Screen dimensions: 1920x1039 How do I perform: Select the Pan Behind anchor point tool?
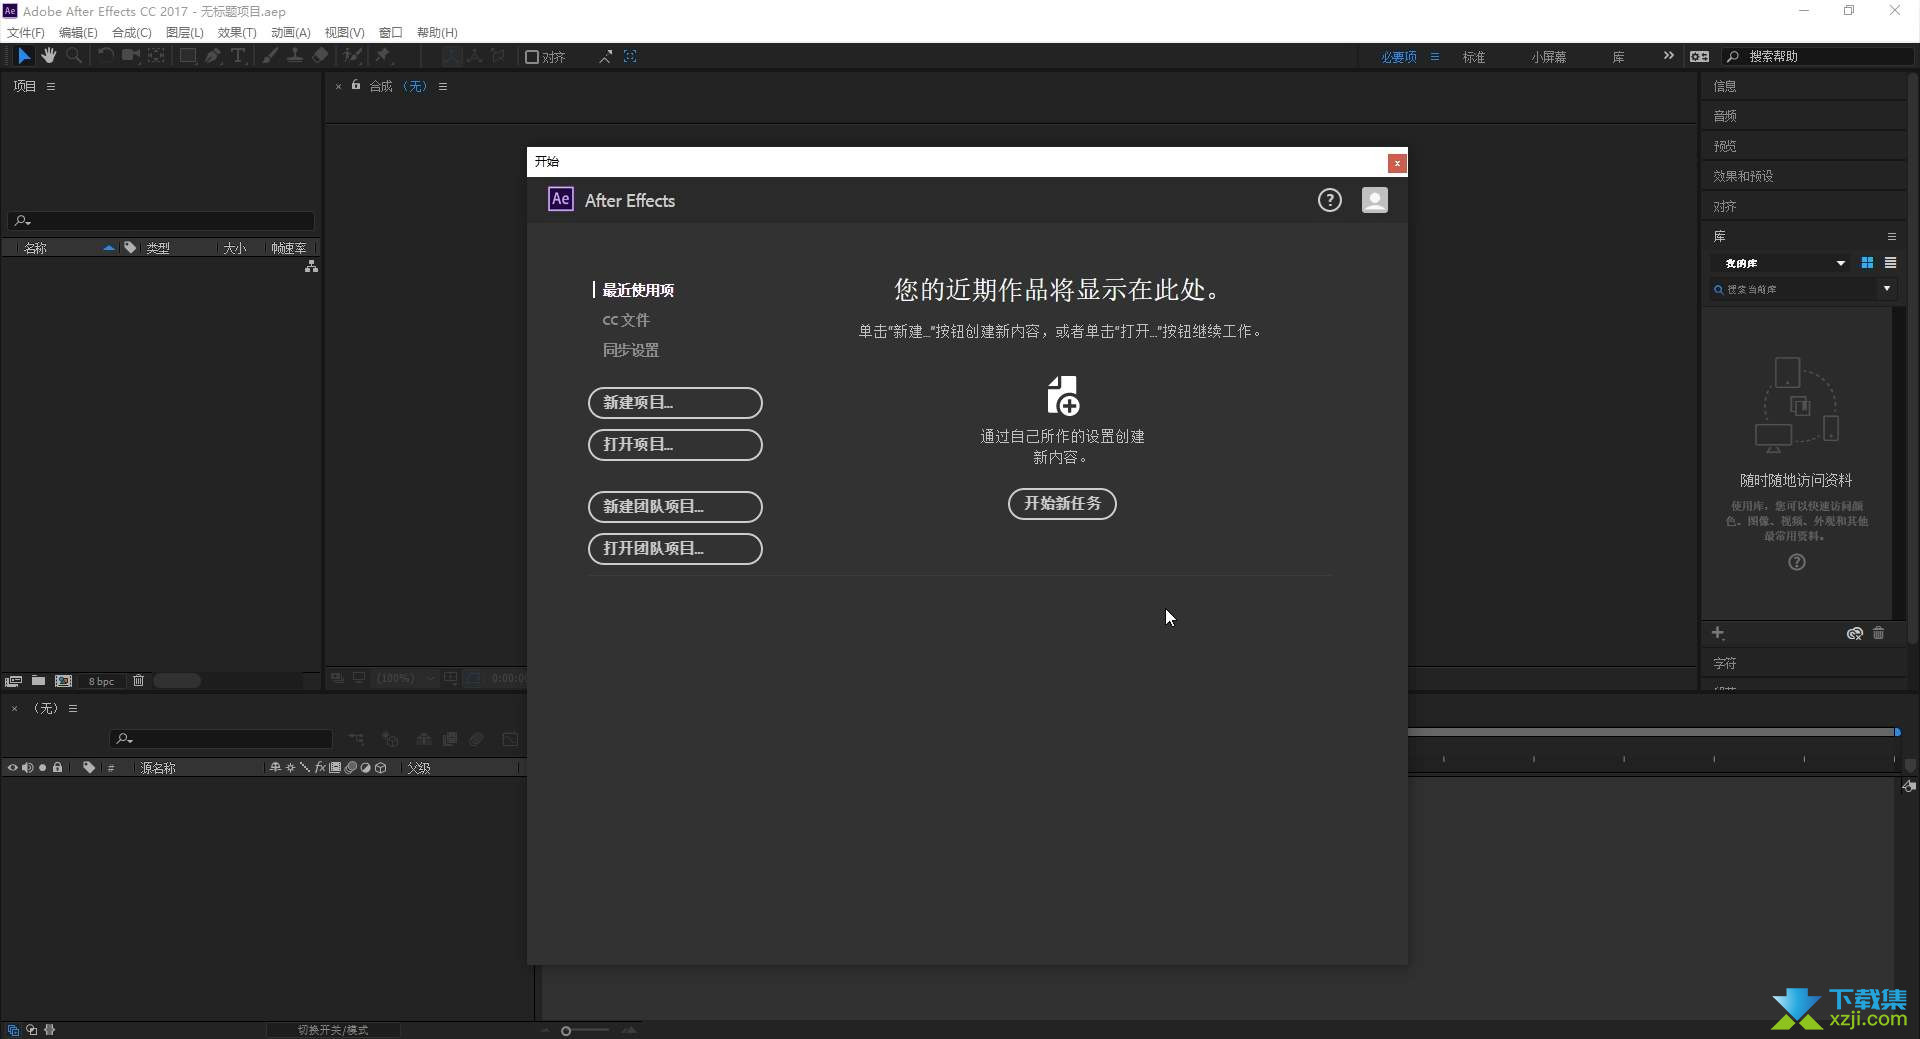tap(156, 56)
